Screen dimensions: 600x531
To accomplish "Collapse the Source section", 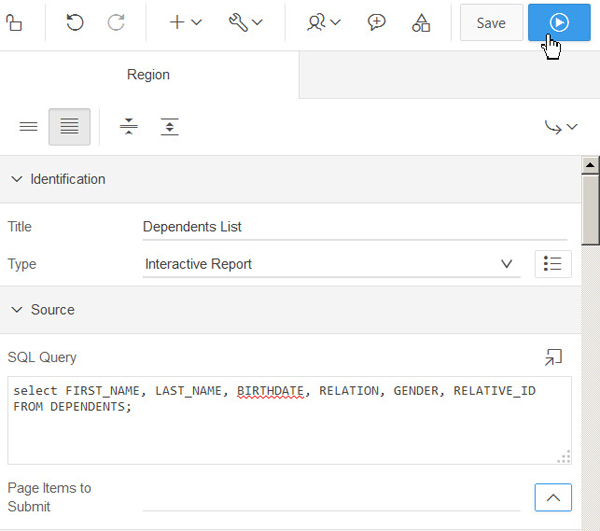I will (x=17, y=310).
